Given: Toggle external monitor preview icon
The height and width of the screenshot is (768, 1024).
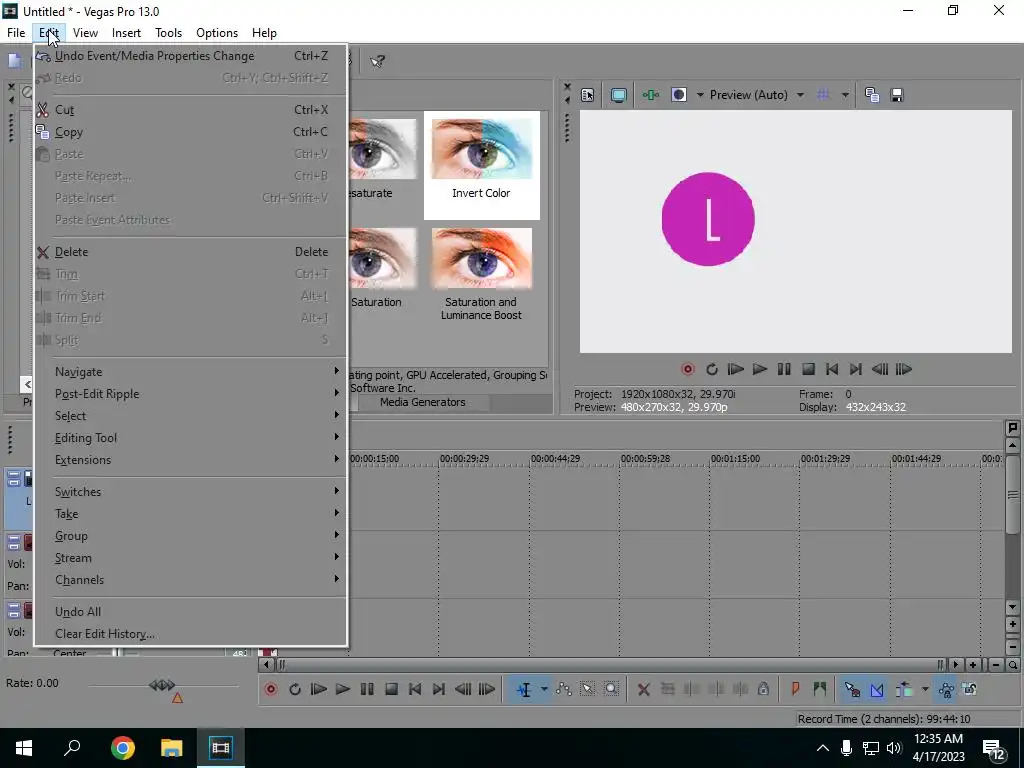Looking at the screenshot, I should (618, 95).
